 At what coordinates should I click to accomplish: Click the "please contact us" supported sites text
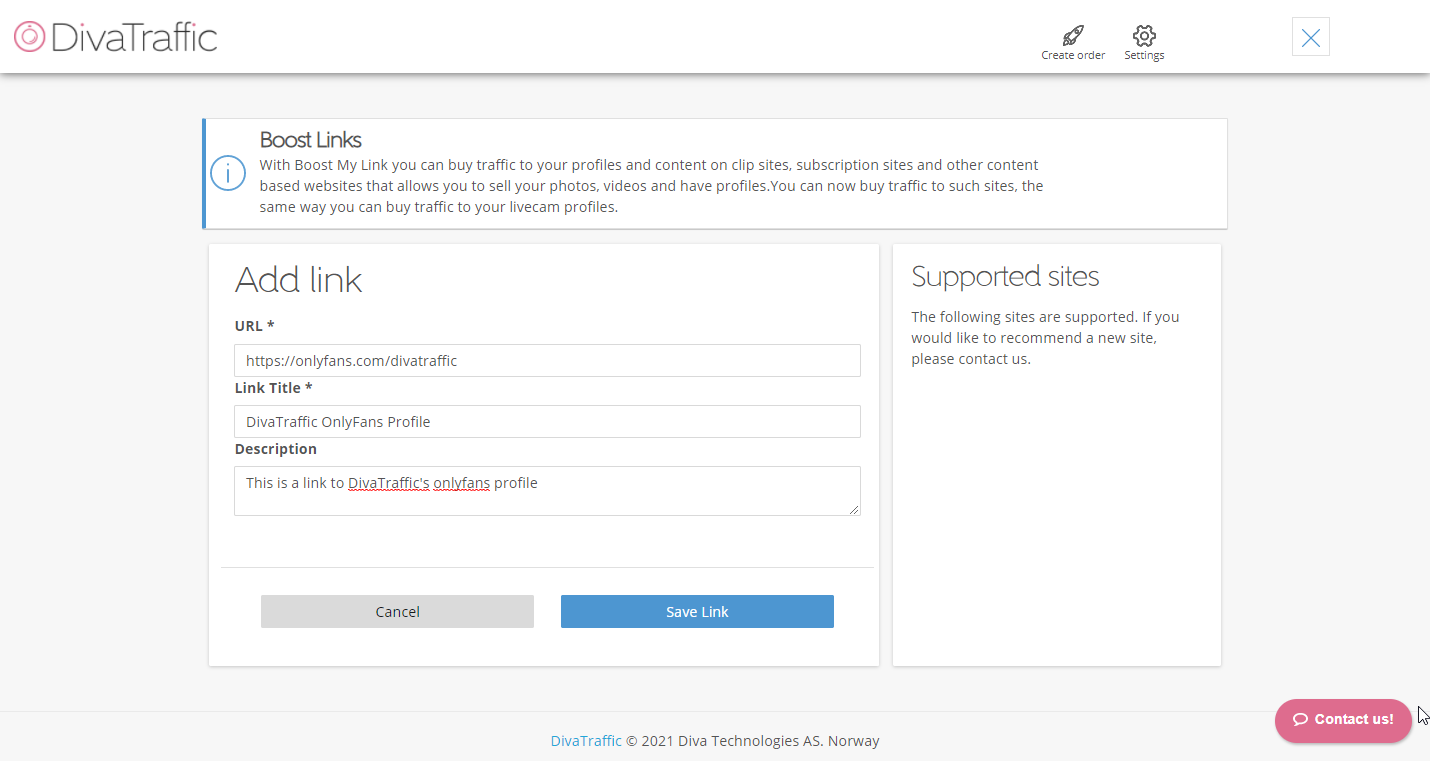coord(970,359)
